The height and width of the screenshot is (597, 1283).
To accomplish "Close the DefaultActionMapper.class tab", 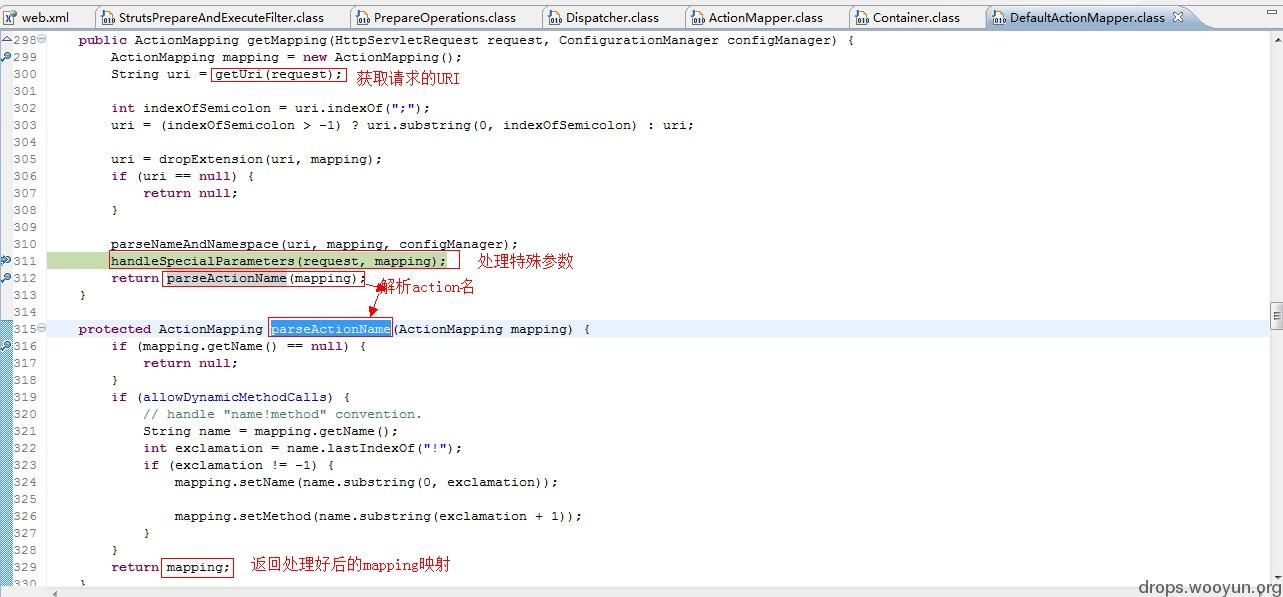I will (x=1178, y=17).
